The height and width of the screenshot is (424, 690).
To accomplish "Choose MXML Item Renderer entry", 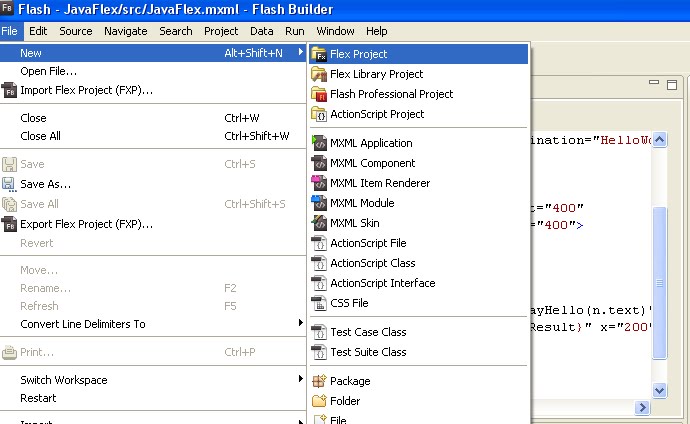I will tap(418, 183).
